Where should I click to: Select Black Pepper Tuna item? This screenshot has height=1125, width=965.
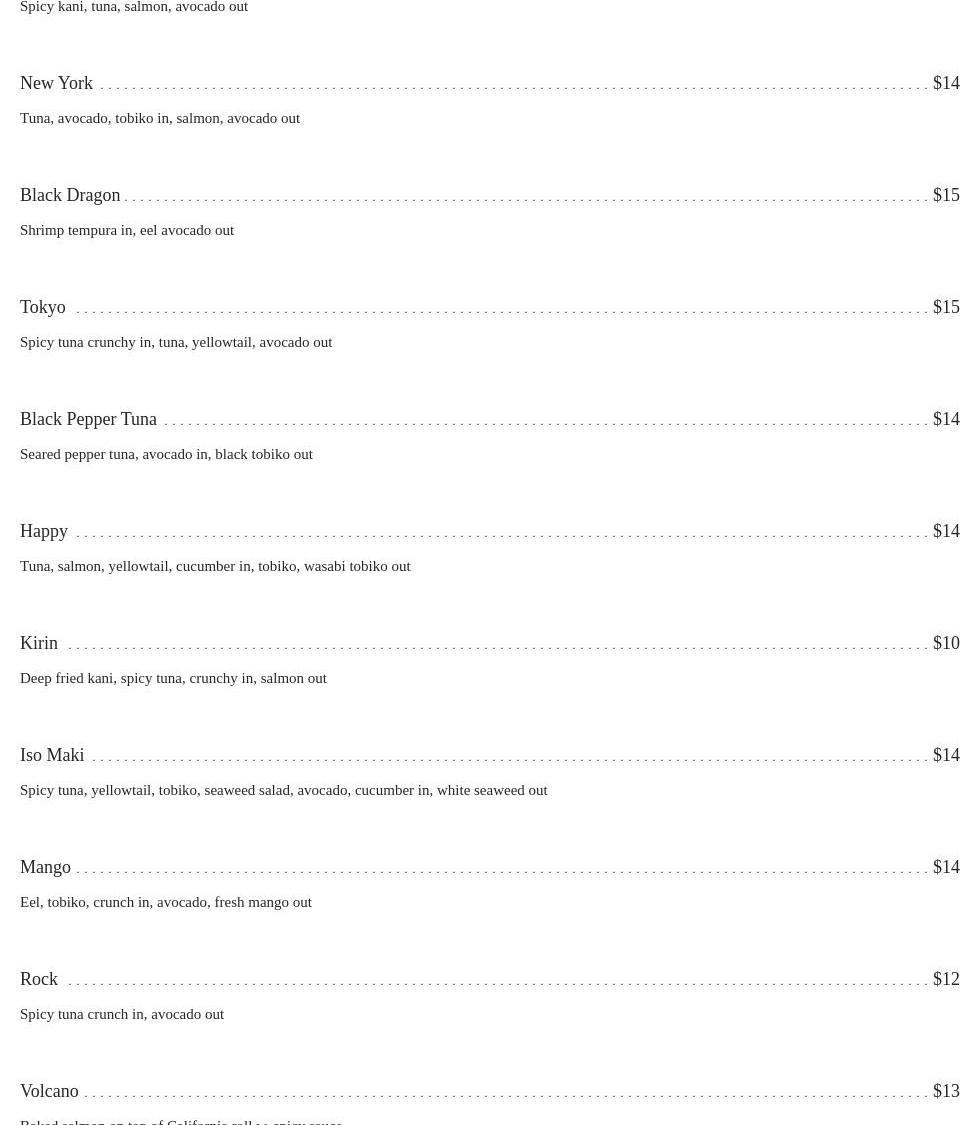click(88, 419)
